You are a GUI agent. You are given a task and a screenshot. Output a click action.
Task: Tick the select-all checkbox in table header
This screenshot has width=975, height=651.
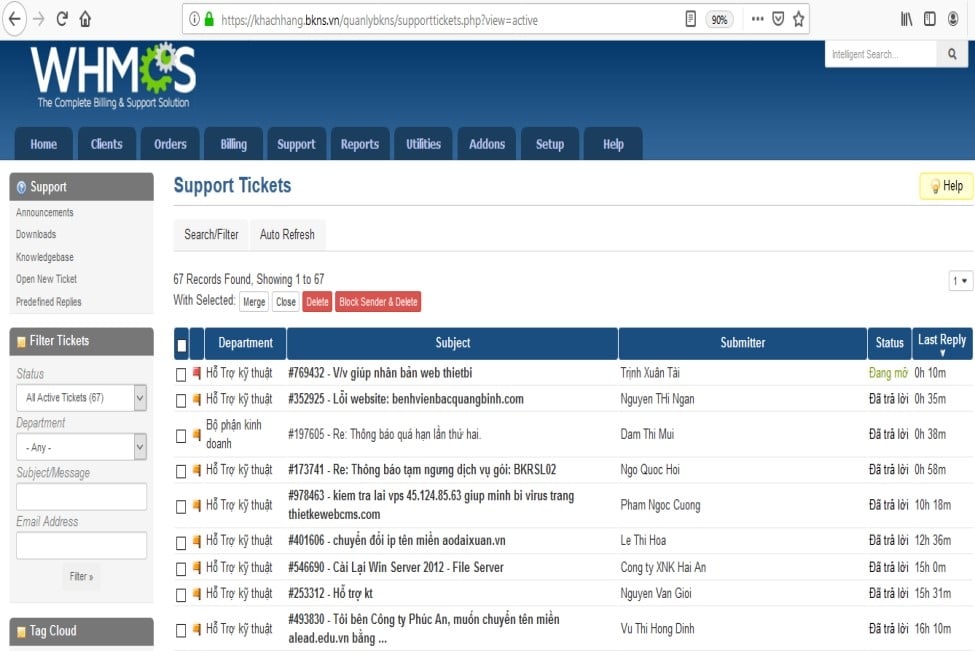click(181, 345)
